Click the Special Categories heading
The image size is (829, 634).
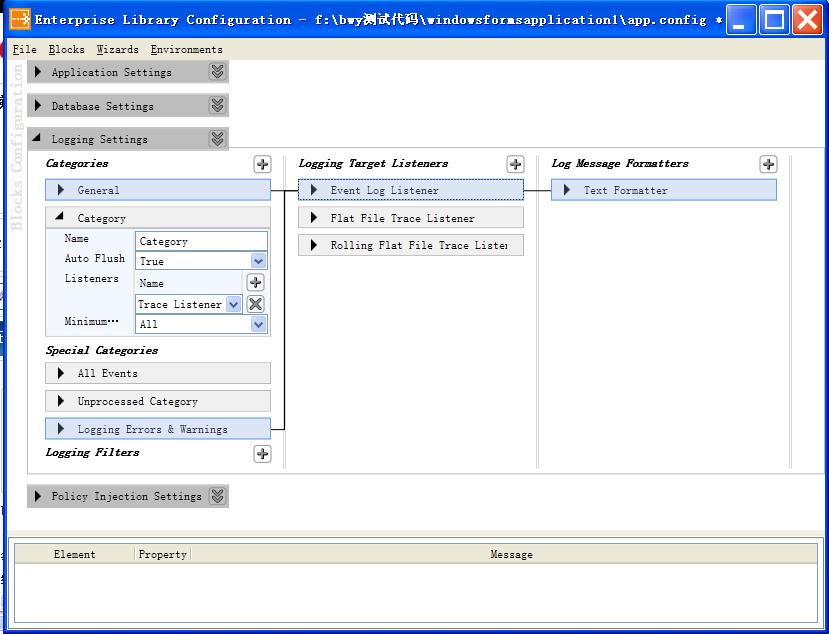102,350
